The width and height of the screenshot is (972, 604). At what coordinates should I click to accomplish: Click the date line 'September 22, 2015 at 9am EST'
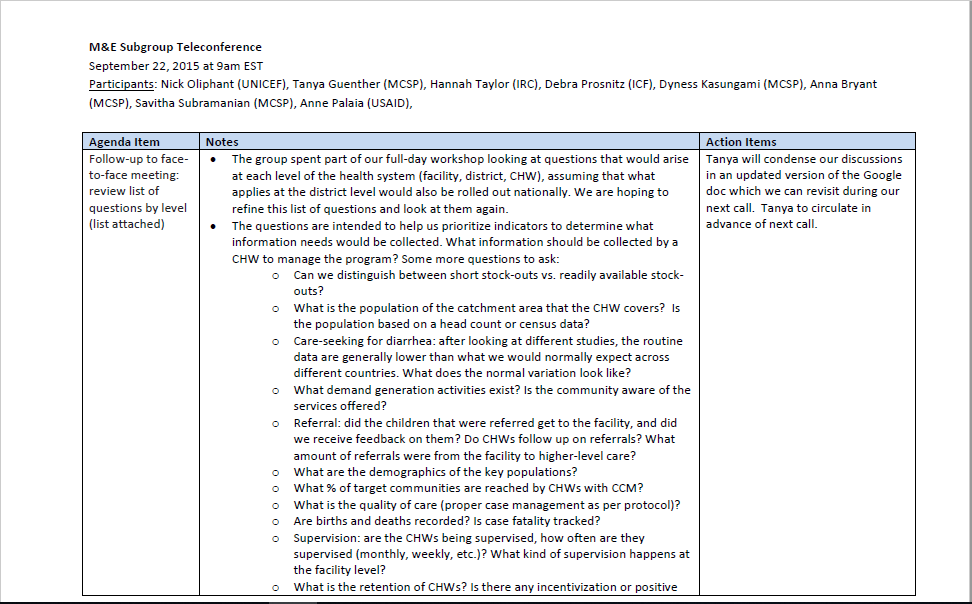[175, 66]
